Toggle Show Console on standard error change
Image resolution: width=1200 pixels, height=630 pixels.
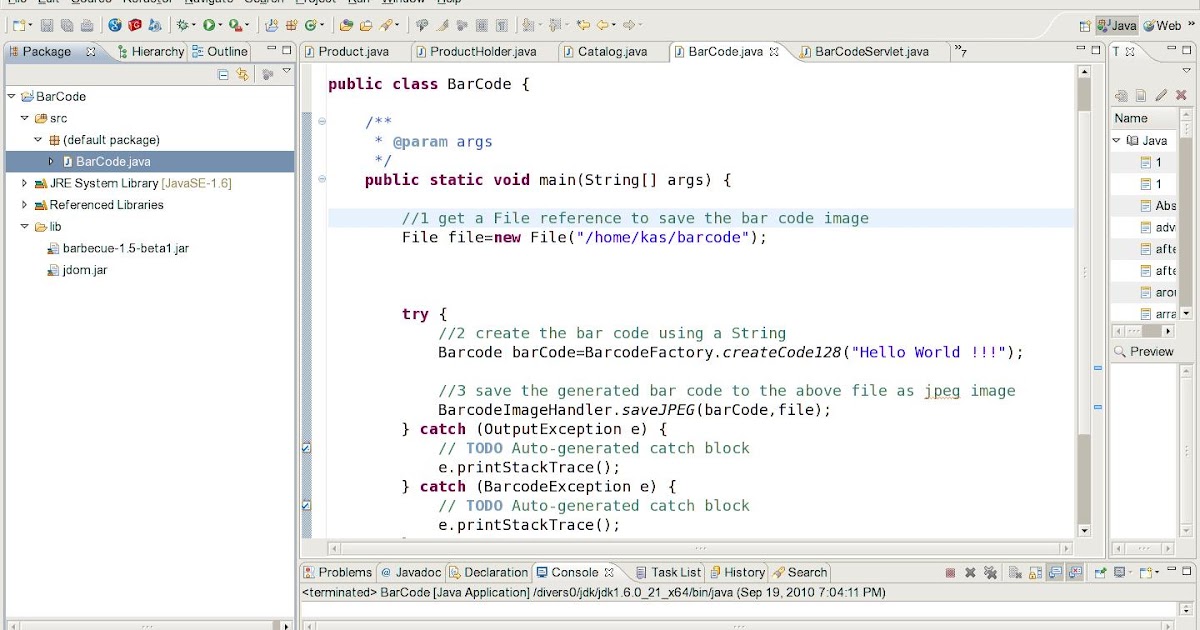(x=1075, y=573)
